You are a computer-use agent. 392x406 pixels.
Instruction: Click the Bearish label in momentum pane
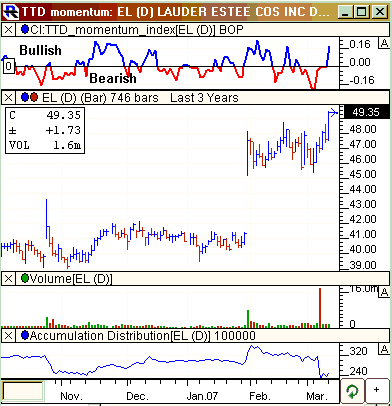(113, 78)
